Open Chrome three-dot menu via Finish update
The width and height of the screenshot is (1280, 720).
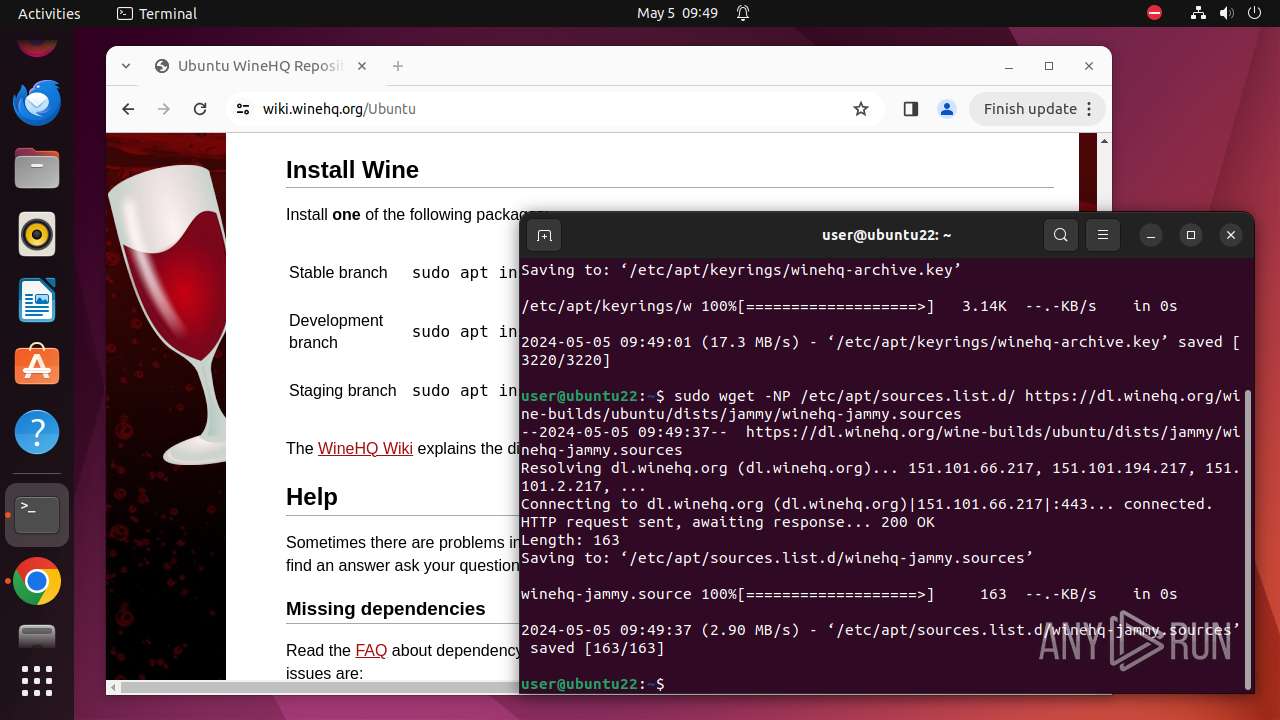point(1038,109)
